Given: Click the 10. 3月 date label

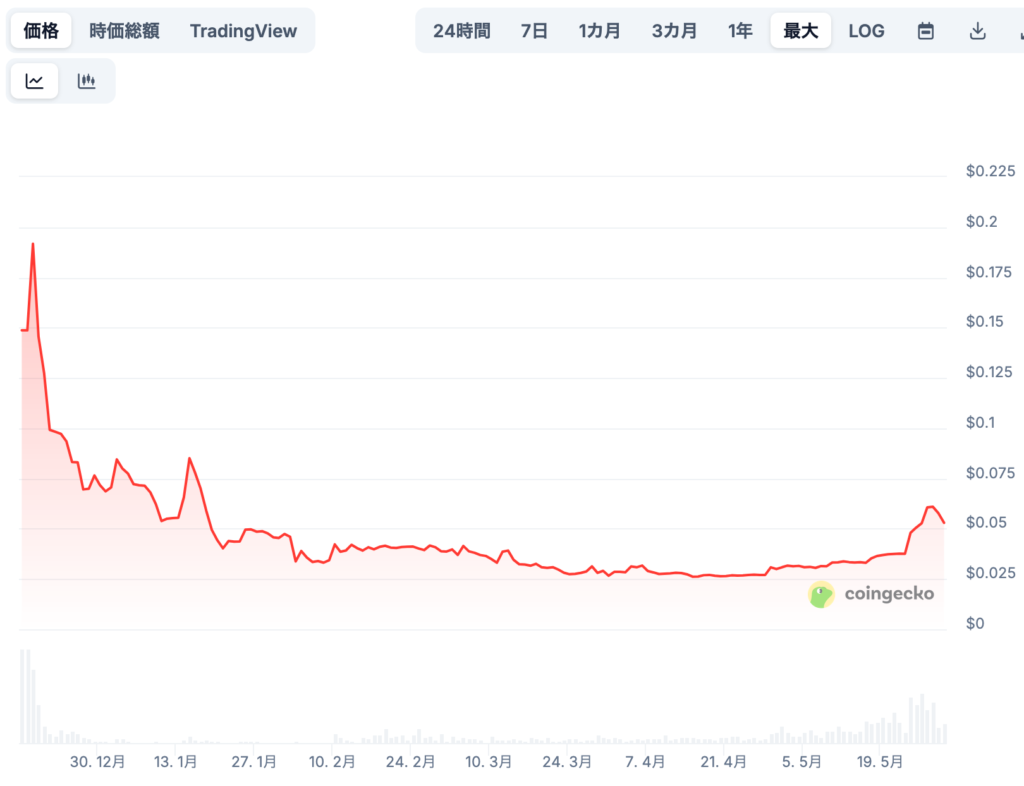Looking at the screenshot, I should pyautogui.click(x=488, y=762).
